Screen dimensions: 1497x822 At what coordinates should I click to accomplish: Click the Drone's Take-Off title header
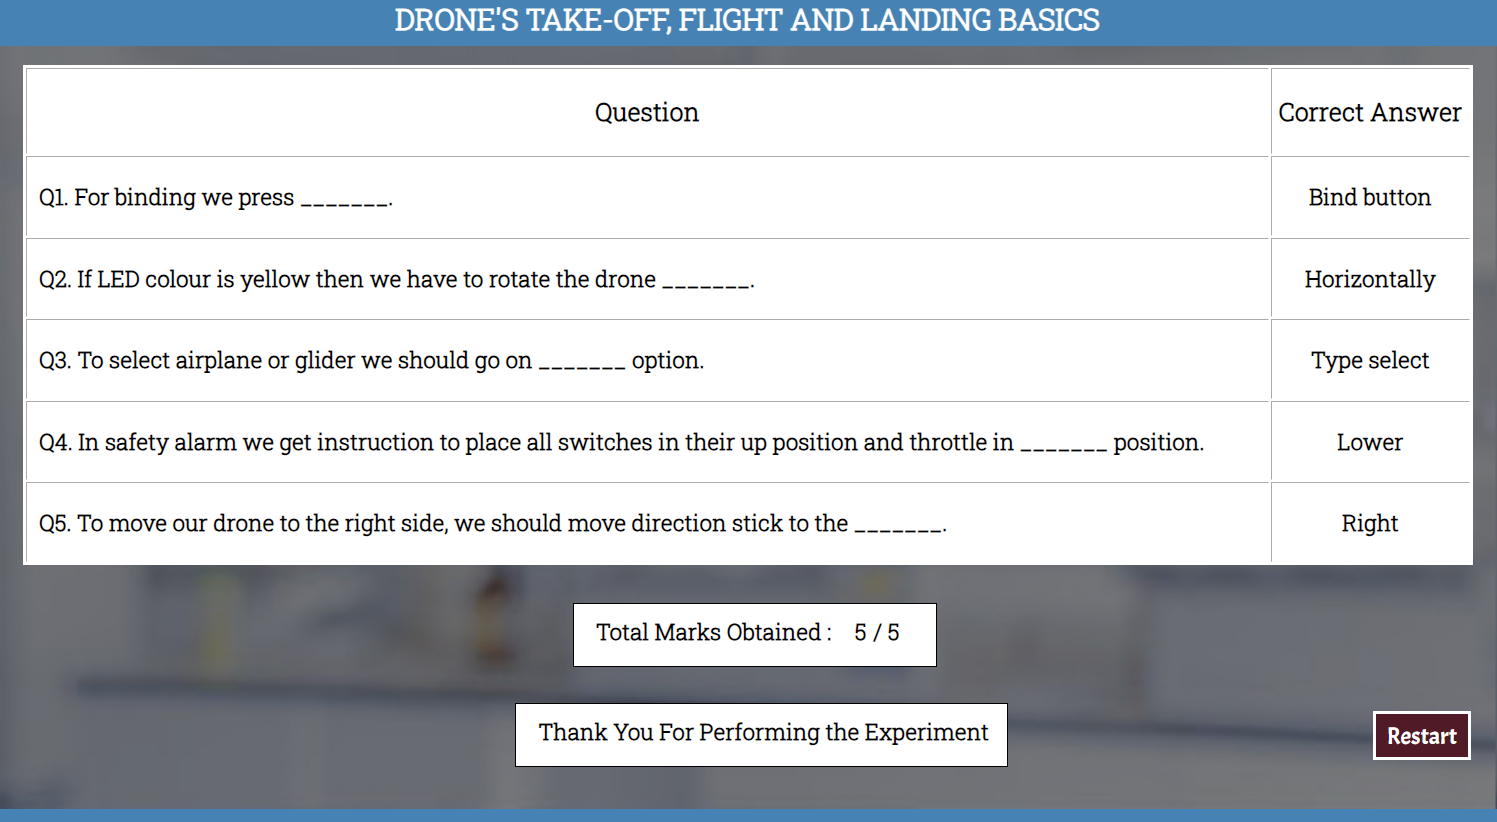tap(747, 20)
